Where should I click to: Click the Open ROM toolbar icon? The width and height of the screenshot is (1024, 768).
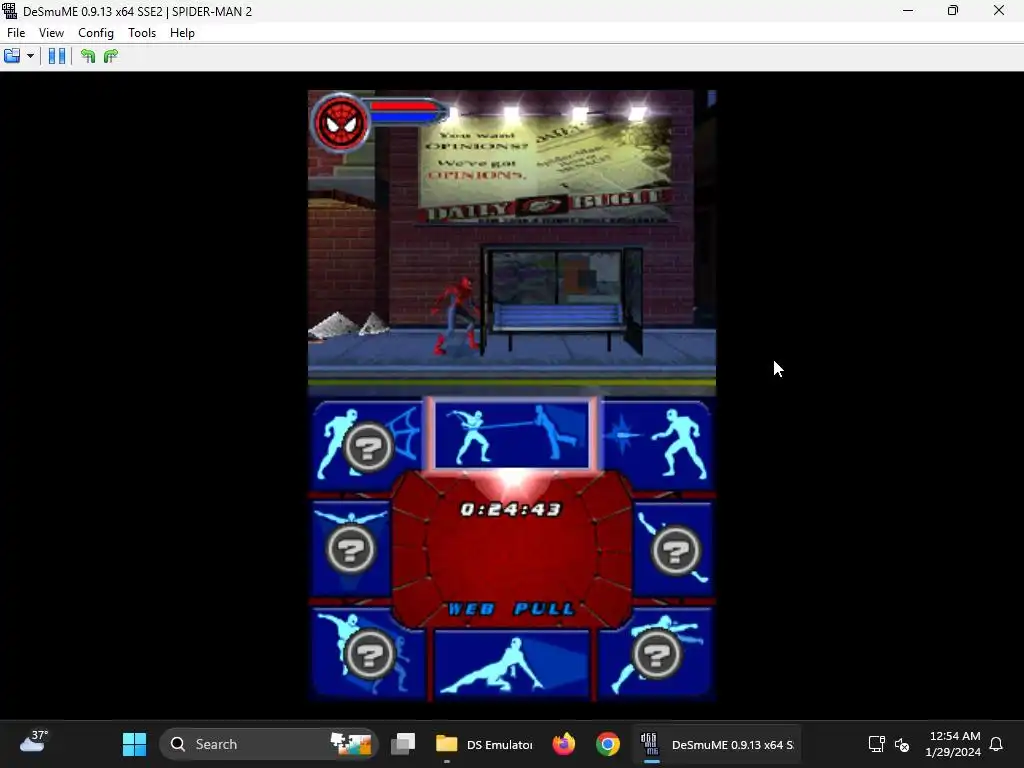(x=12, y=56)
